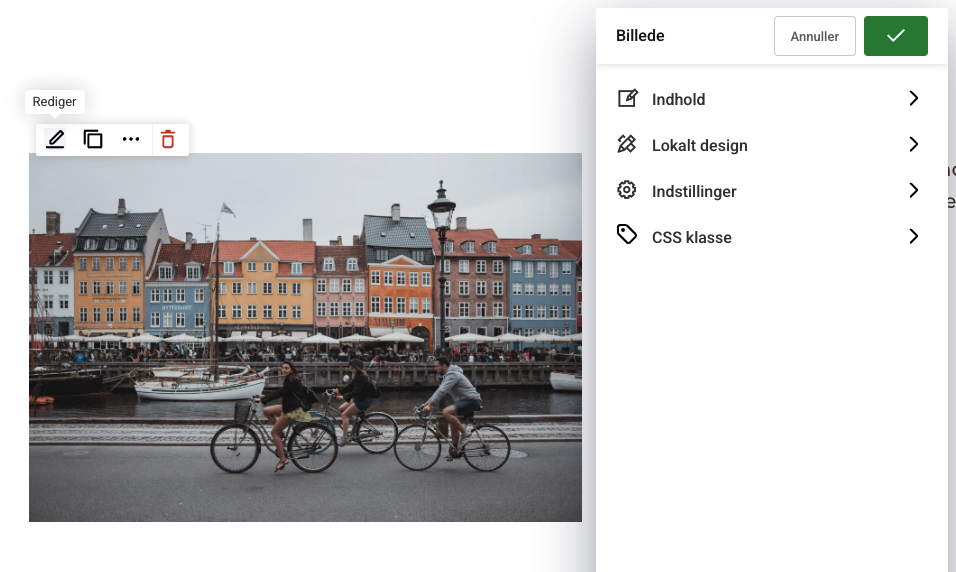Click the Lokalt design pen-ruler icon

tap(627, 144)
